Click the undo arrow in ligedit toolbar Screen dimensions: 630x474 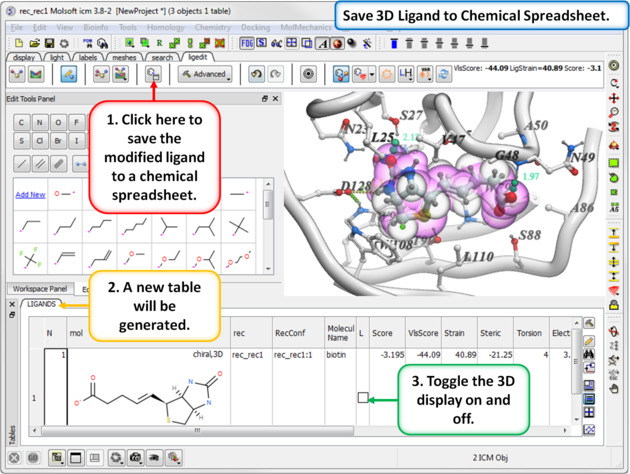(x=254, y=74)
